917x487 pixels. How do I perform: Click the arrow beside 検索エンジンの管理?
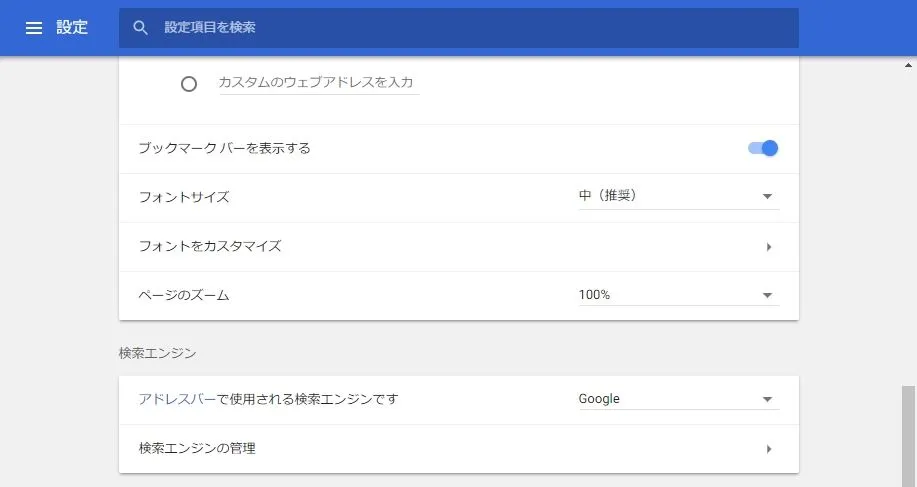tap(768, 449)
